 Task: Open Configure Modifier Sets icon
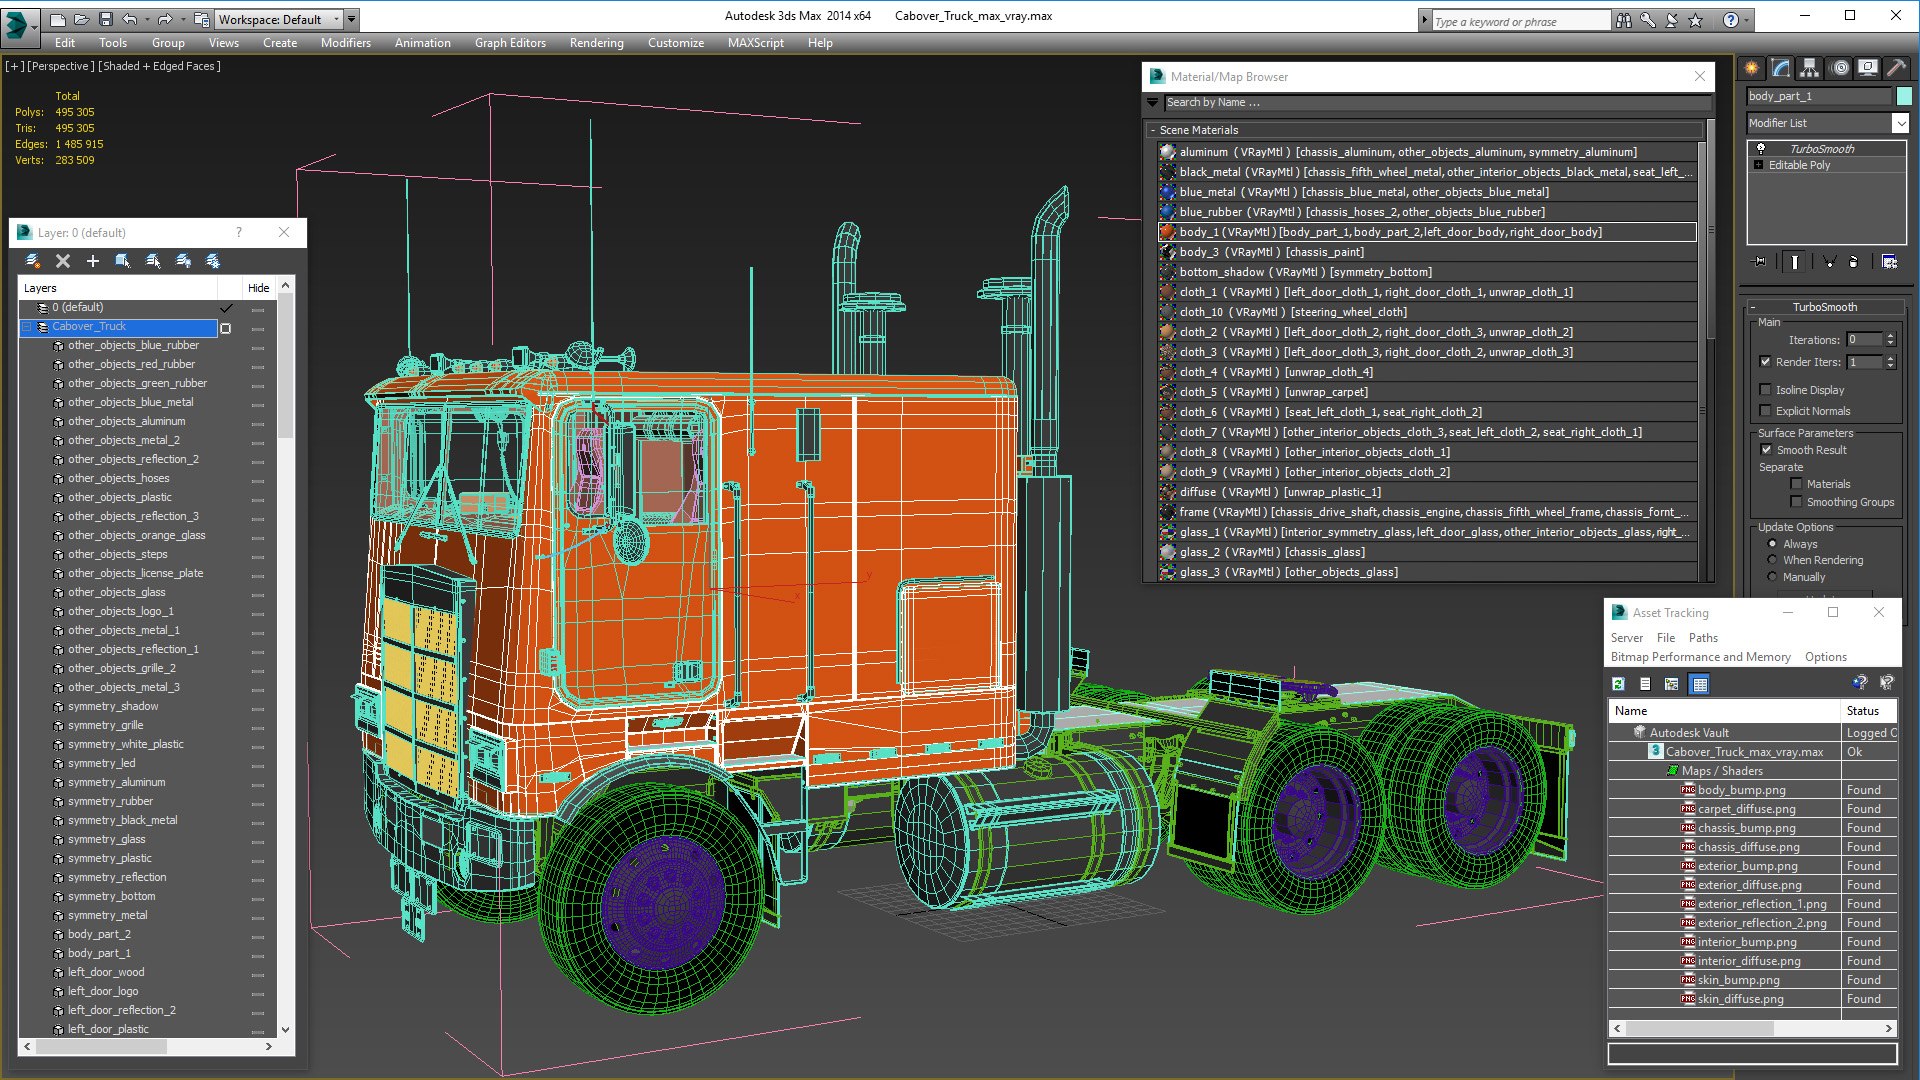[x=1889, y=261]
